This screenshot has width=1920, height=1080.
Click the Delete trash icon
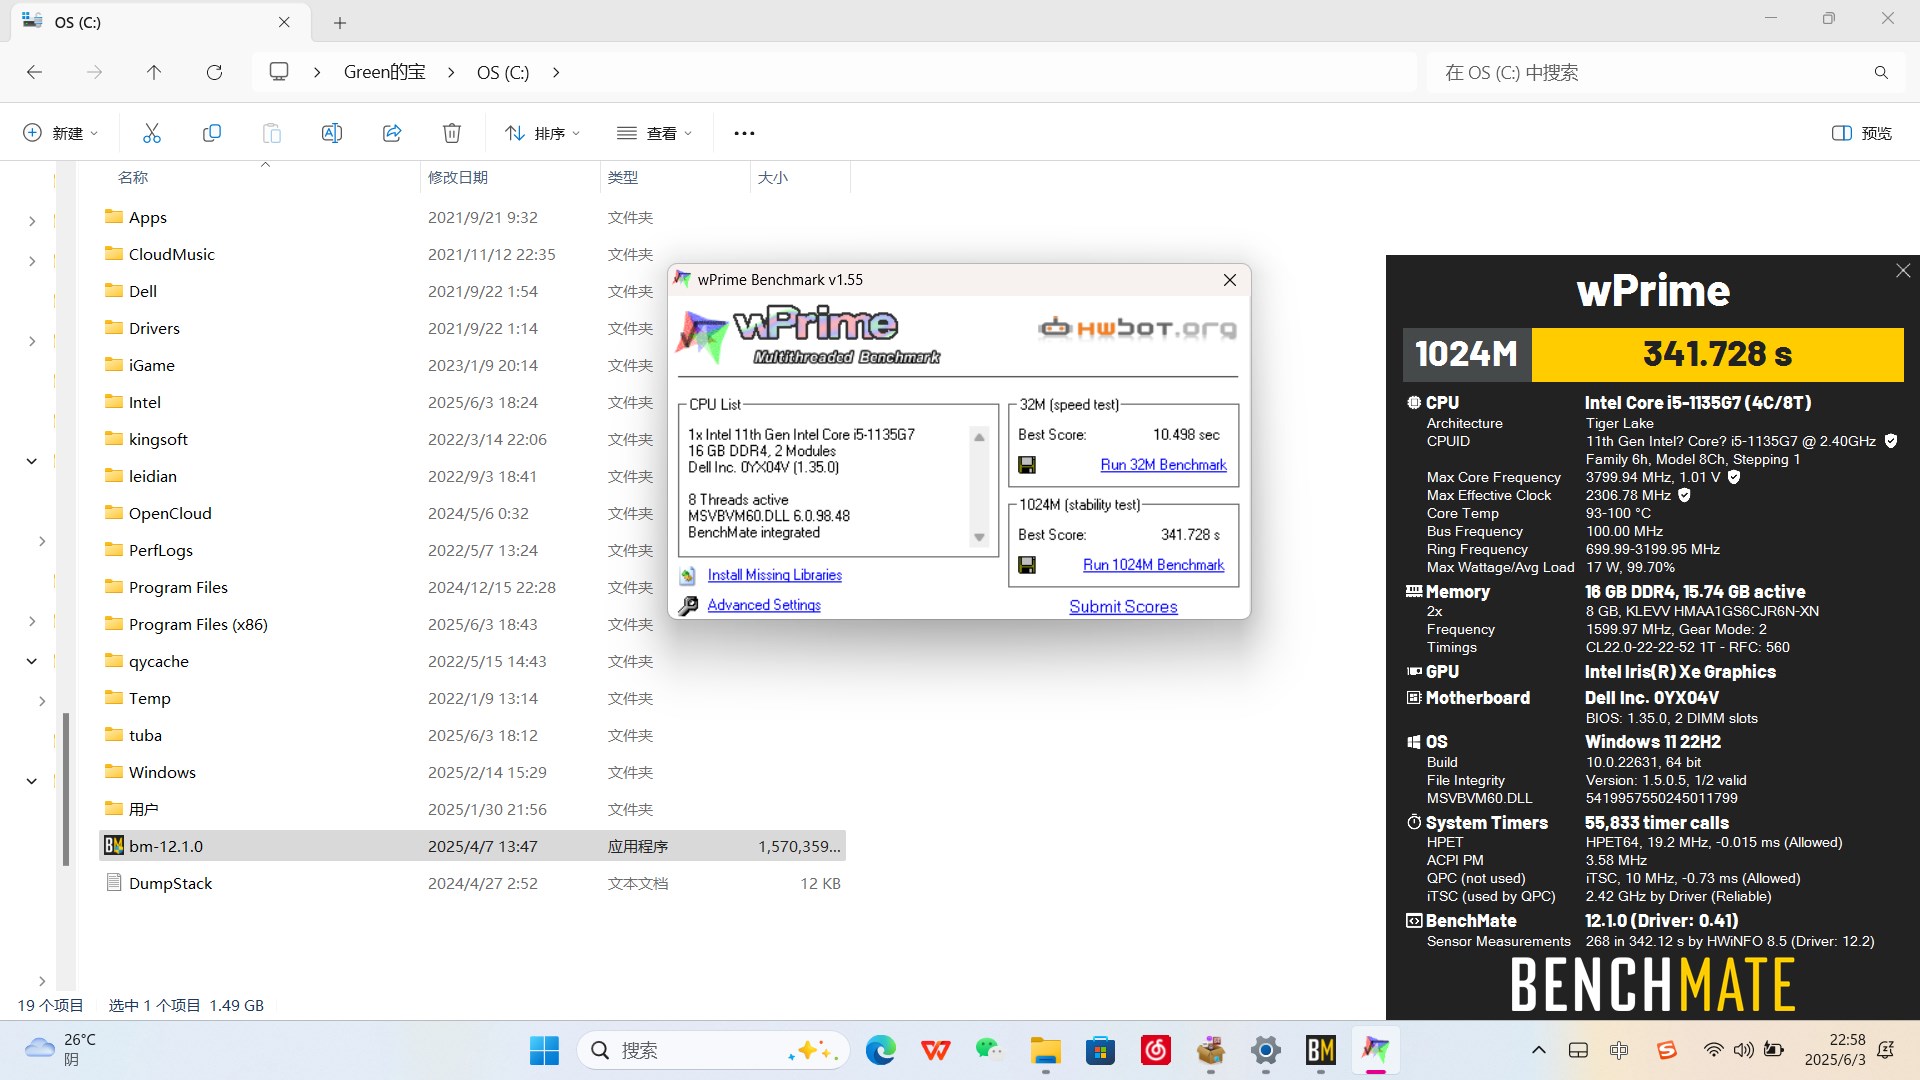point(452,133)
